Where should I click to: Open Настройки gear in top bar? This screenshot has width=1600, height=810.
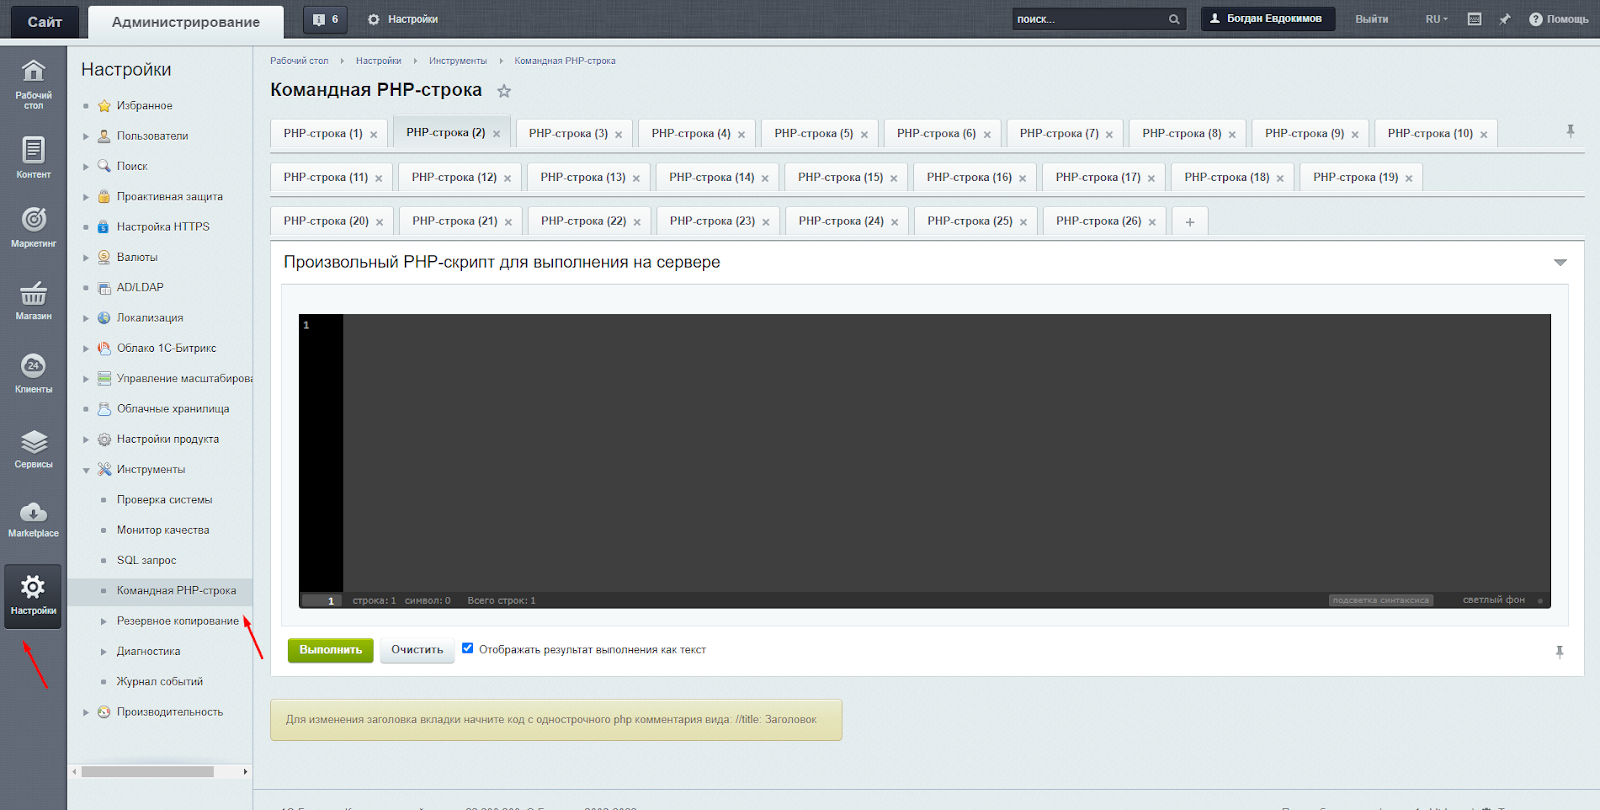coord(402,19)
